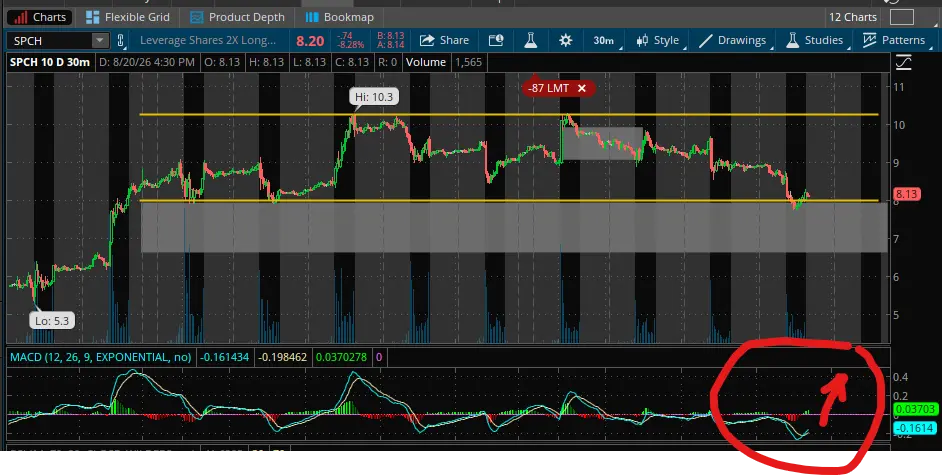Select the -87 LMT order bubble

pos(548,88)
